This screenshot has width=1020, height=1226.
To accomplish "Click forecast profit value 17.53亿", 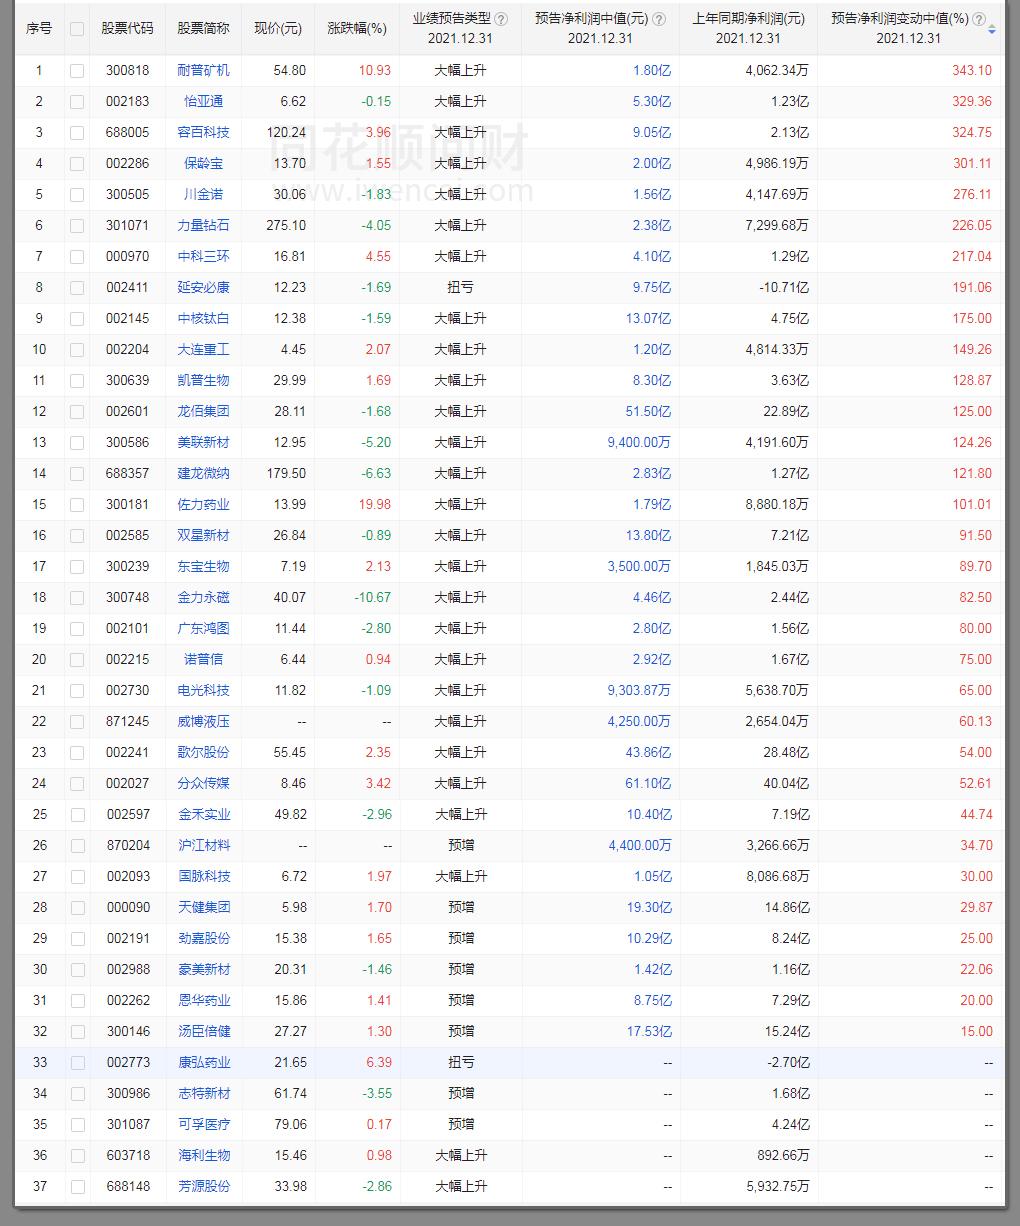I will pos(649,1031).
